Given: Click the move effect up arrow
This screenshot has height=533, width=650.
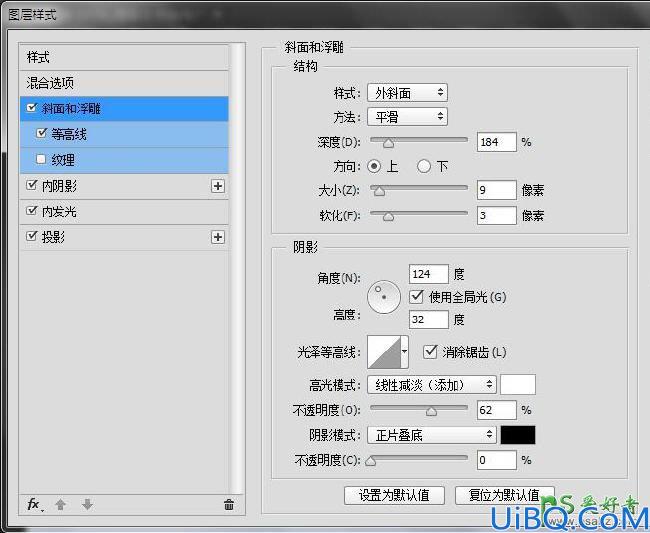Looking at the screenshot, I should tap(61, 504).
